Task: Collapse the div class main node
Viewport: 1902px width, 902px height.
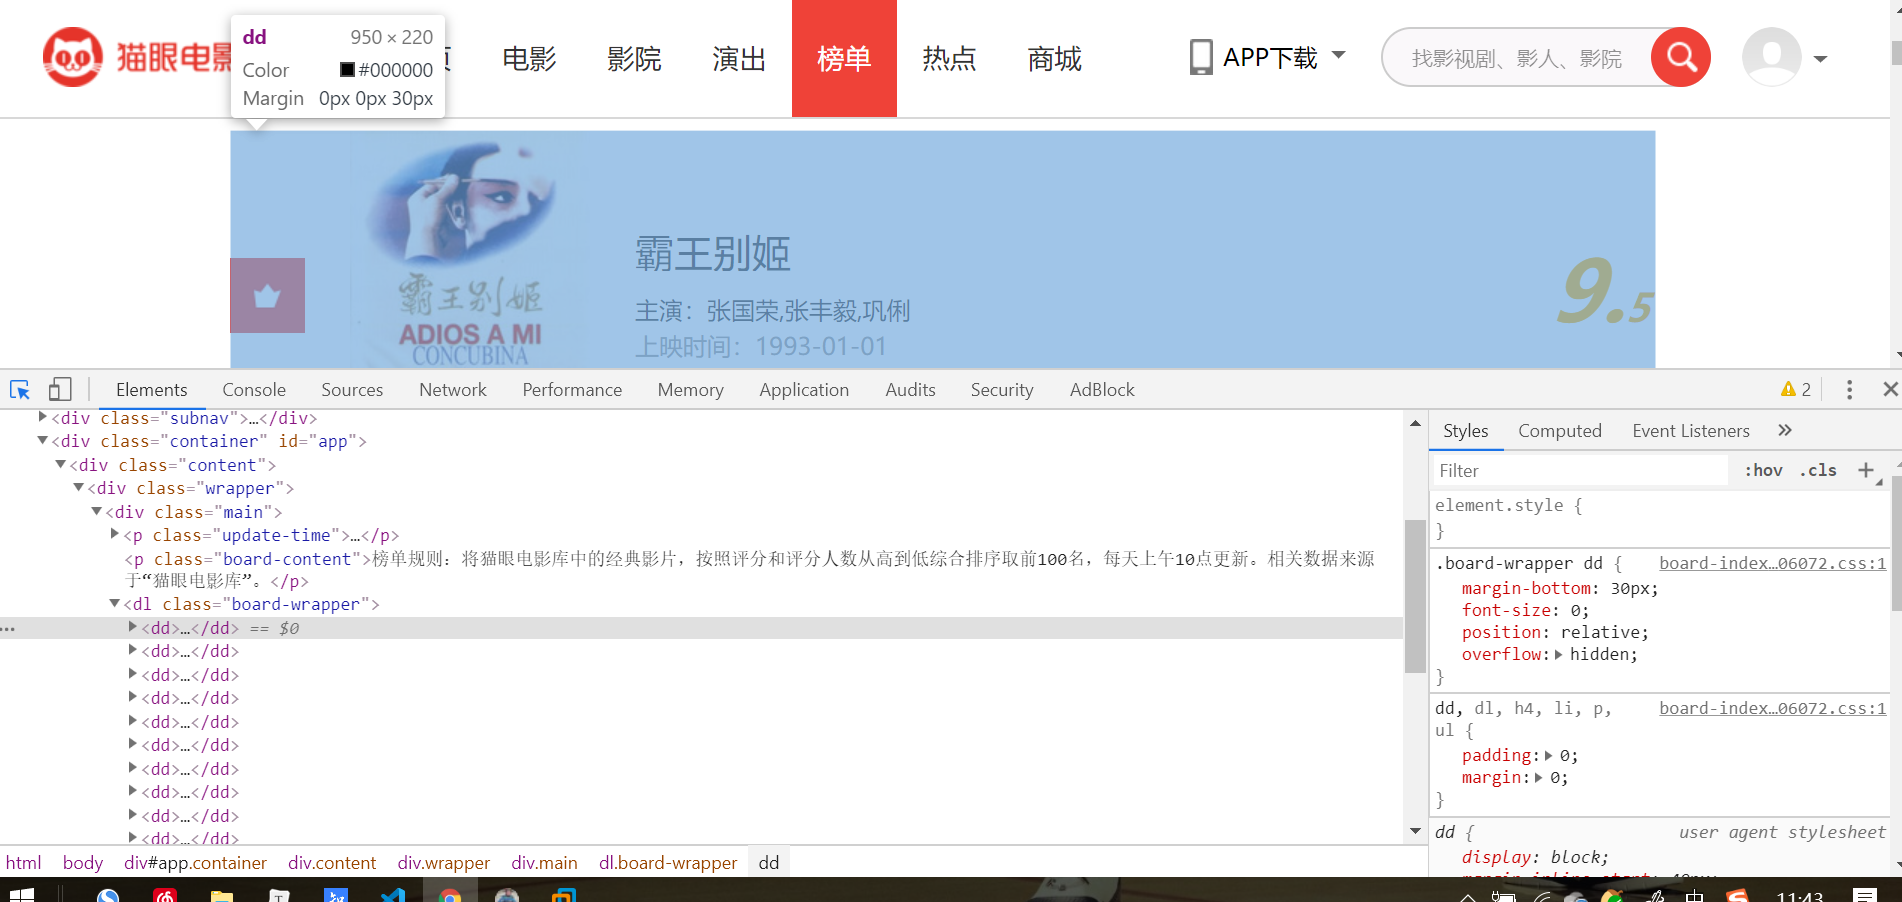Action: click(96, 511)
